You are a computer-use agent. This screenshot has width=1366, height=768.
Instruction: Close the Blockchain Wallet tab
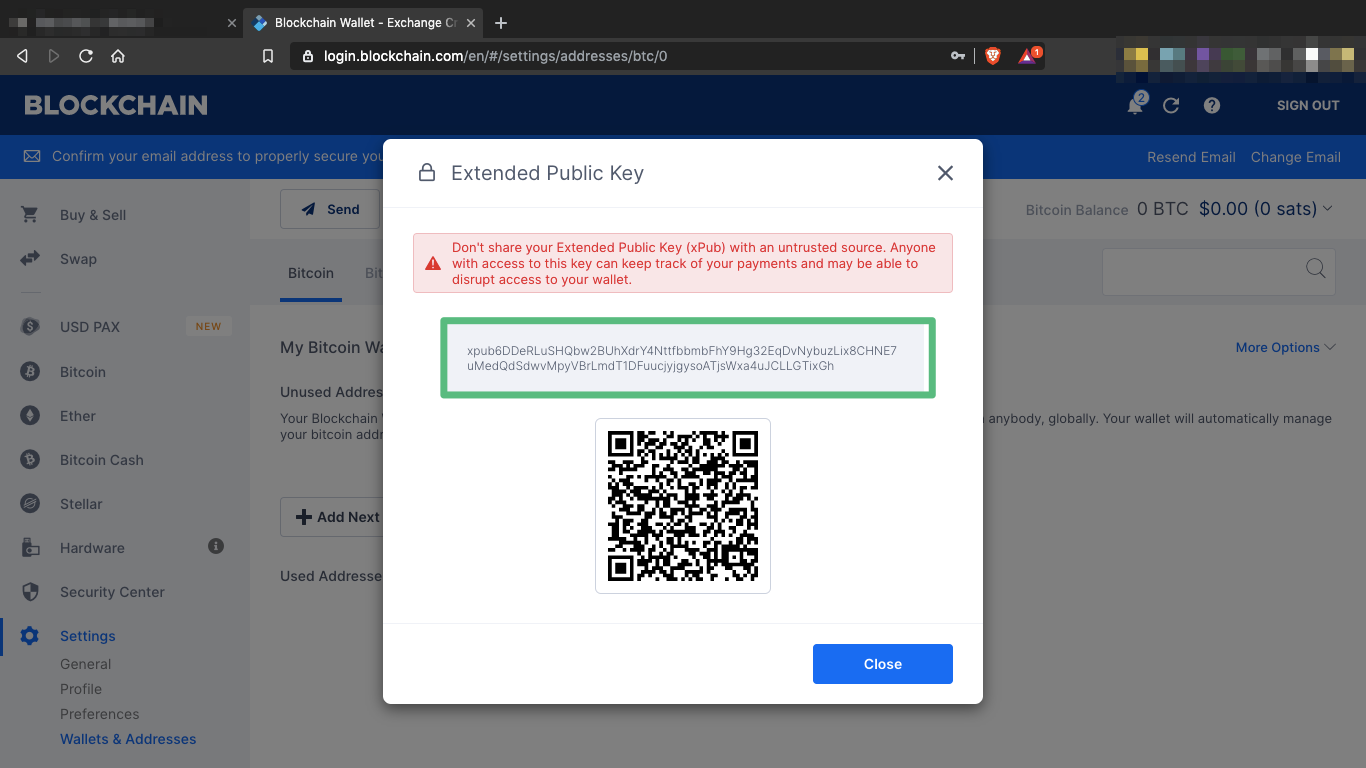(x=471, y=22)
